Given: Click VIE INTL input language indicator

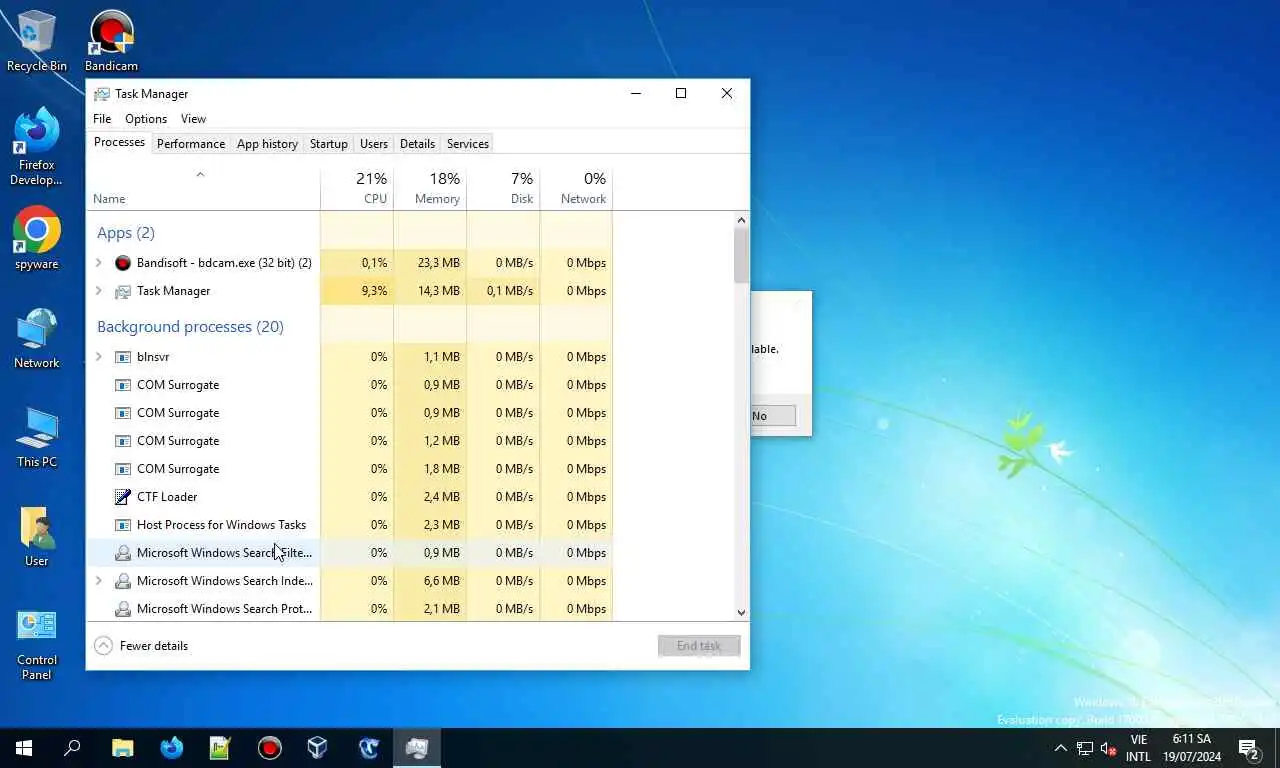Looking at the screenshot, I should [x=1138, y=748].
